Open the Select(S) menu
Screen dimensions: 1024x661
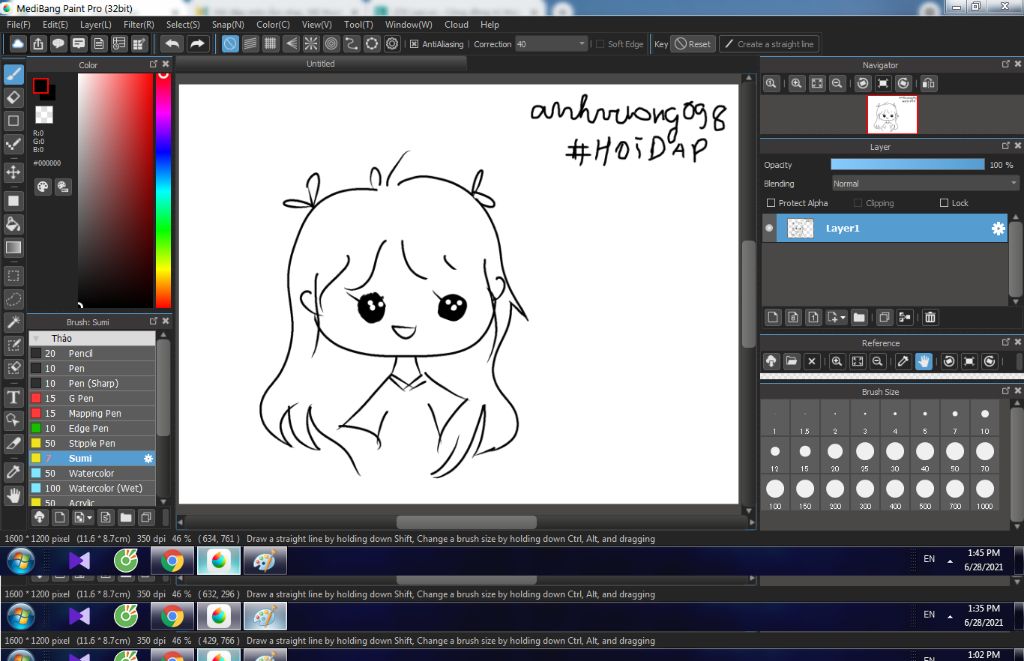[x=183, y=25]
